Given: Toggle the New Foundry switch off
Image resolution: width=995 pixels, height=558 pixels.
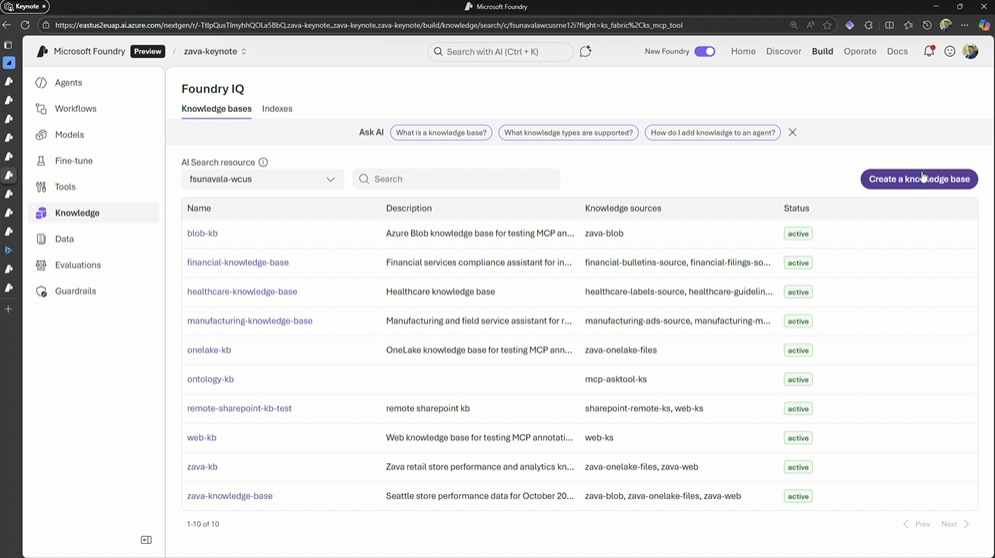Looking at the screenshot, I should coord(705,51).
